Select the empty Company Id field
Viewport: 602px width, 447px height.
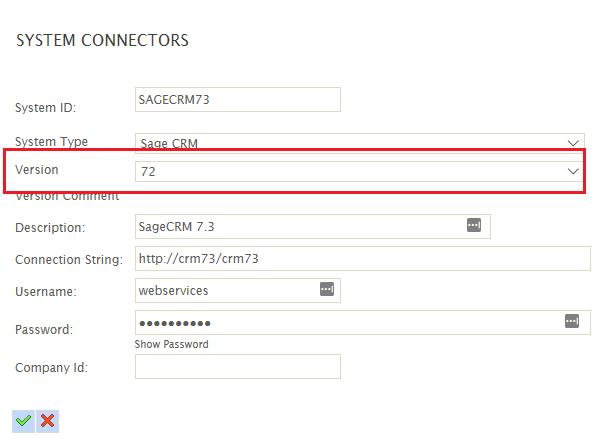pyautogui.click(x=238, y=366)
